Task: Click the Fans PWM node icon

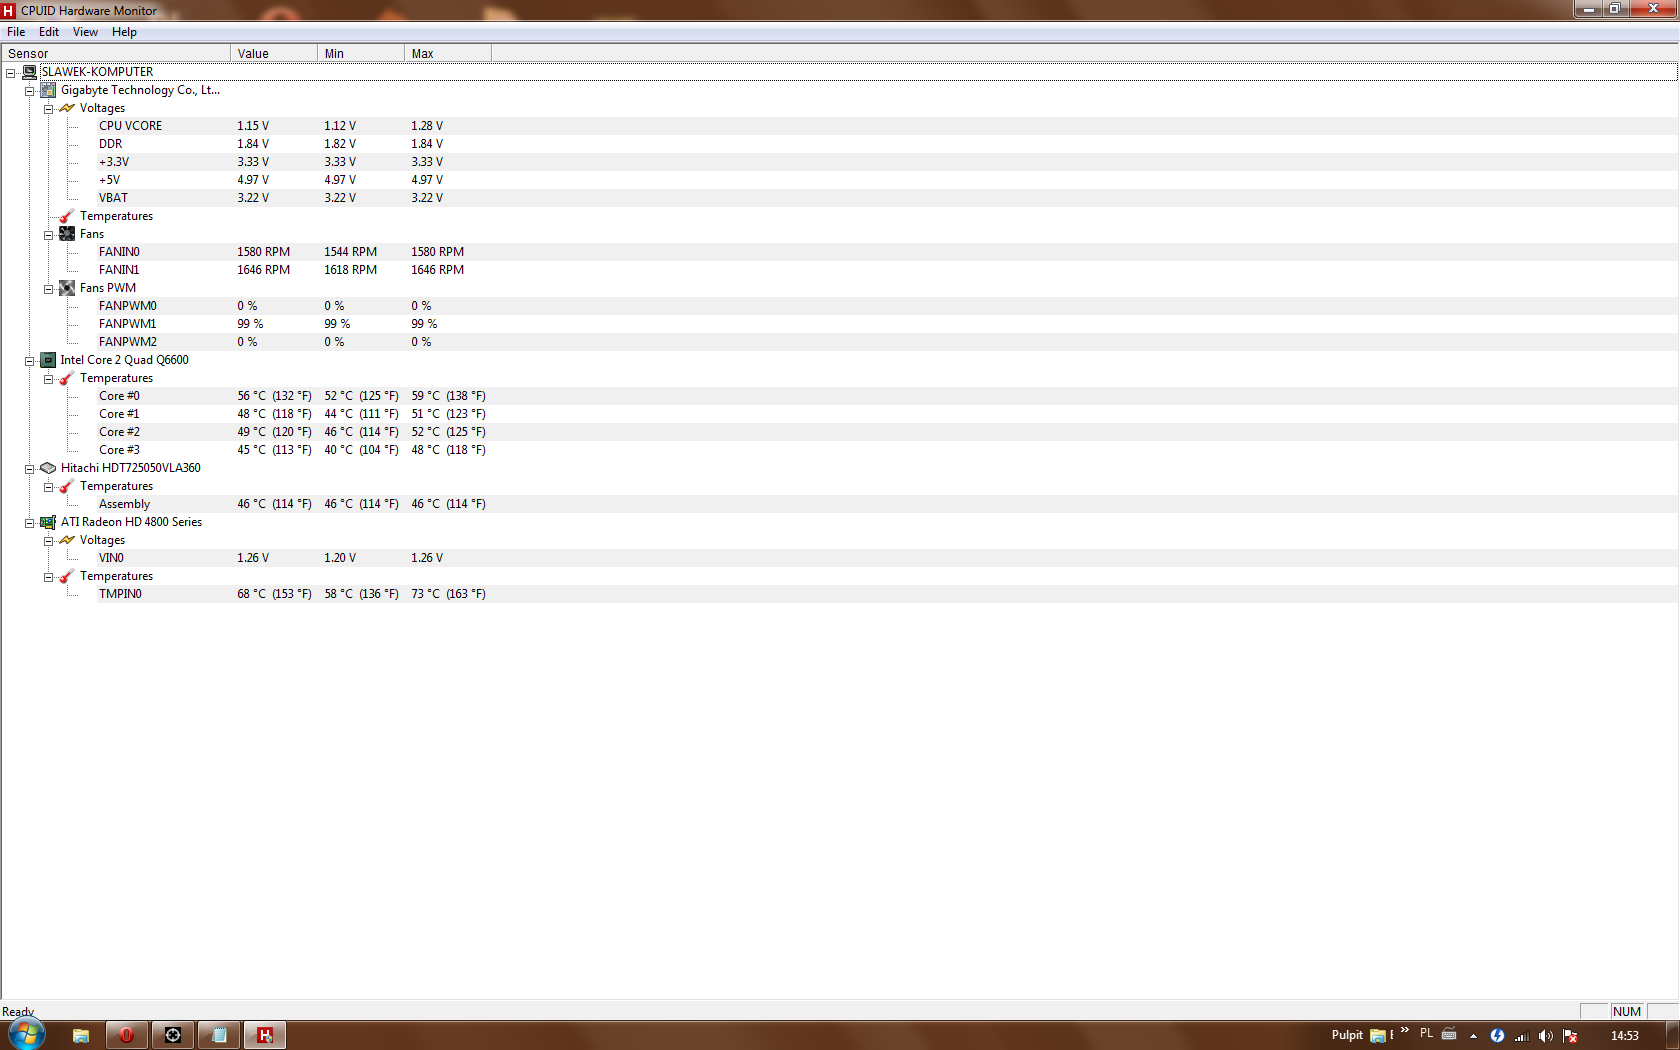Action: click(x=67, y=288)
